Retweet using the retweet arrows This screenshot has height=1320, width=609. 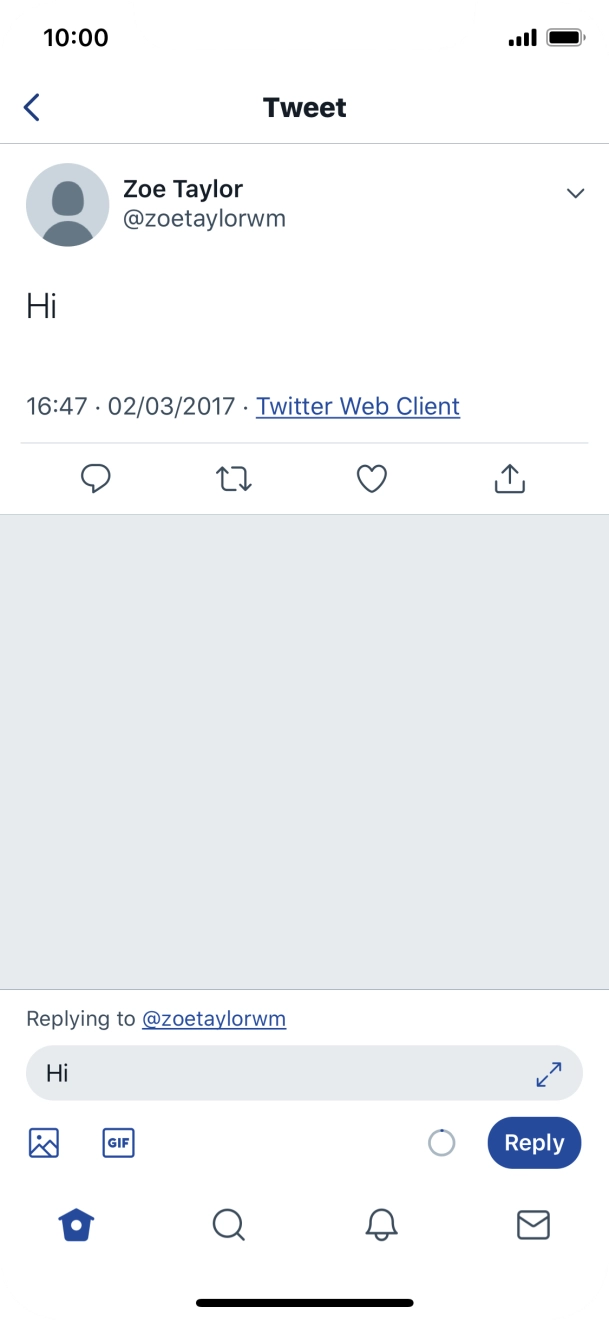coord(233,479)
